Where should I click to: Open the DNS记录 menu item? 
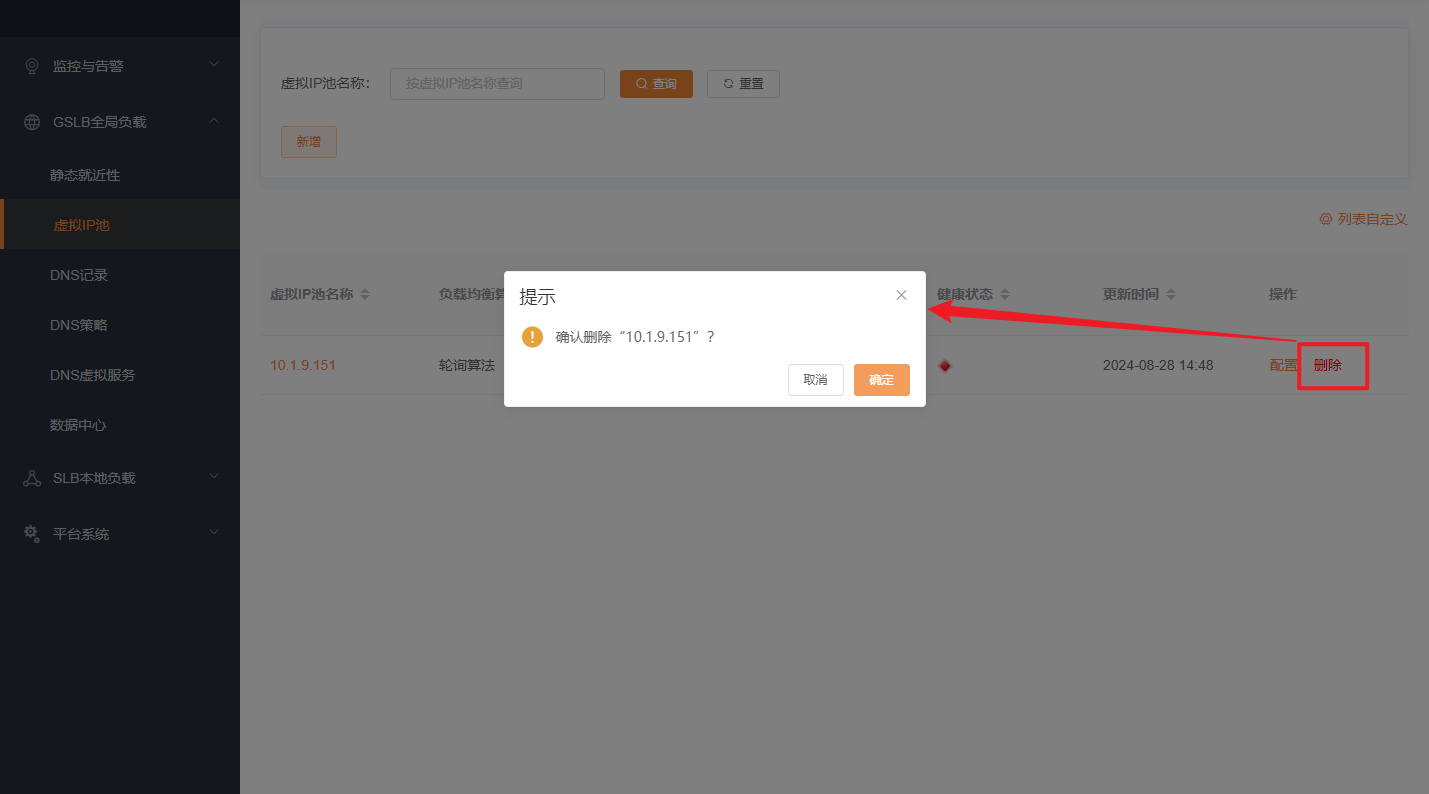(79, 275)
